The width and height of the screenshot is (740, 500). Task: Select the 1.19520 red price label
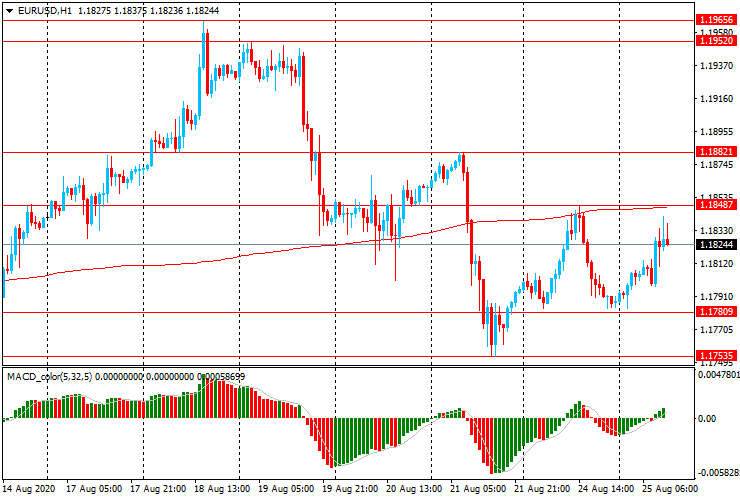pyautogui.click(x=716, y=41)
